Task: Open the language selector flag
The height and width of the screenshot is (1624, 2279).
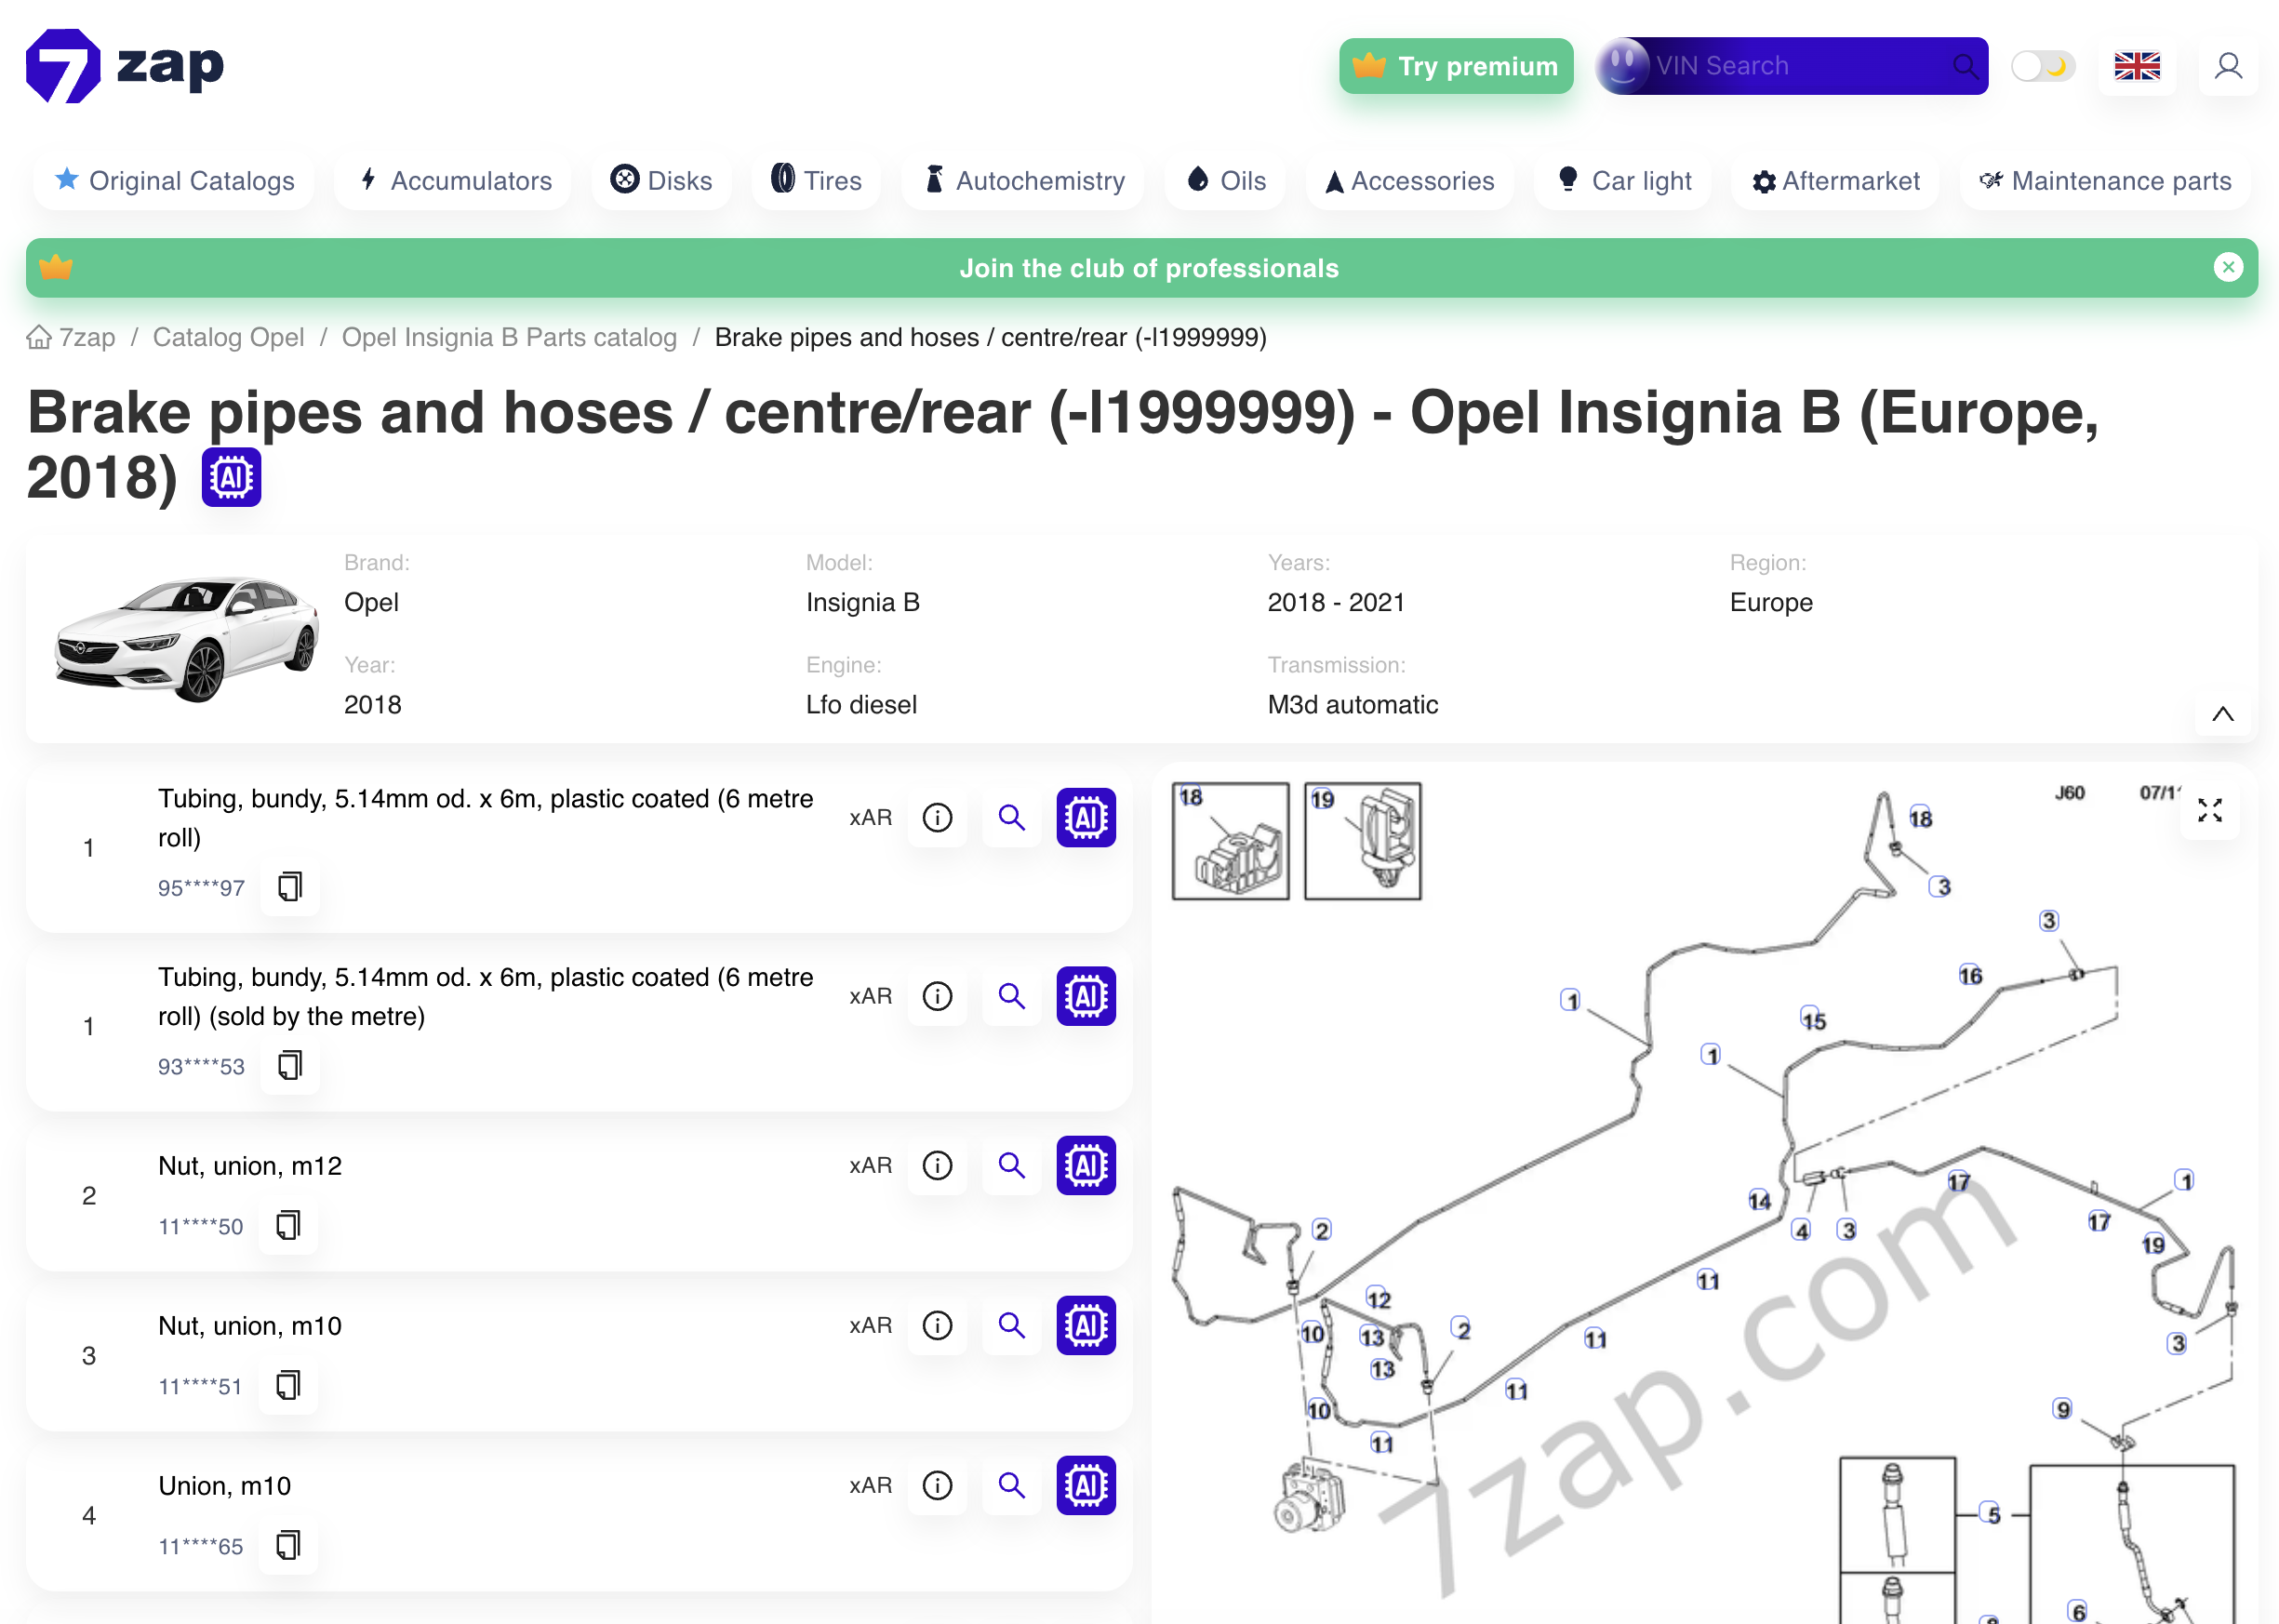Action: 2137,66
